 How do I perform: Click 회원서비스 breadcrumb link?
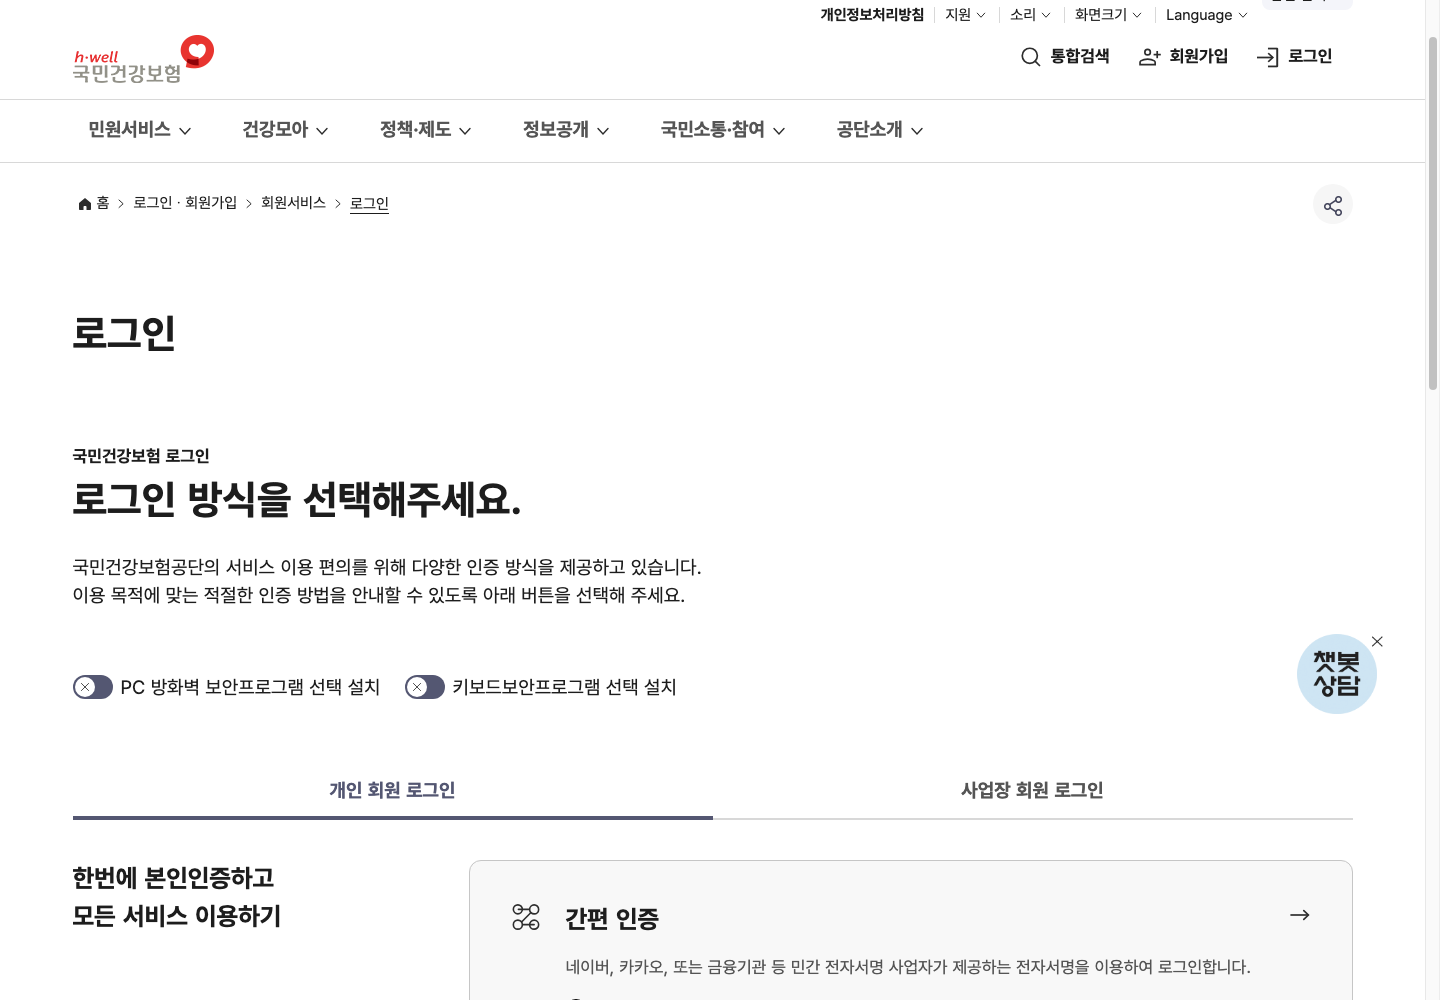pos(294,203)
